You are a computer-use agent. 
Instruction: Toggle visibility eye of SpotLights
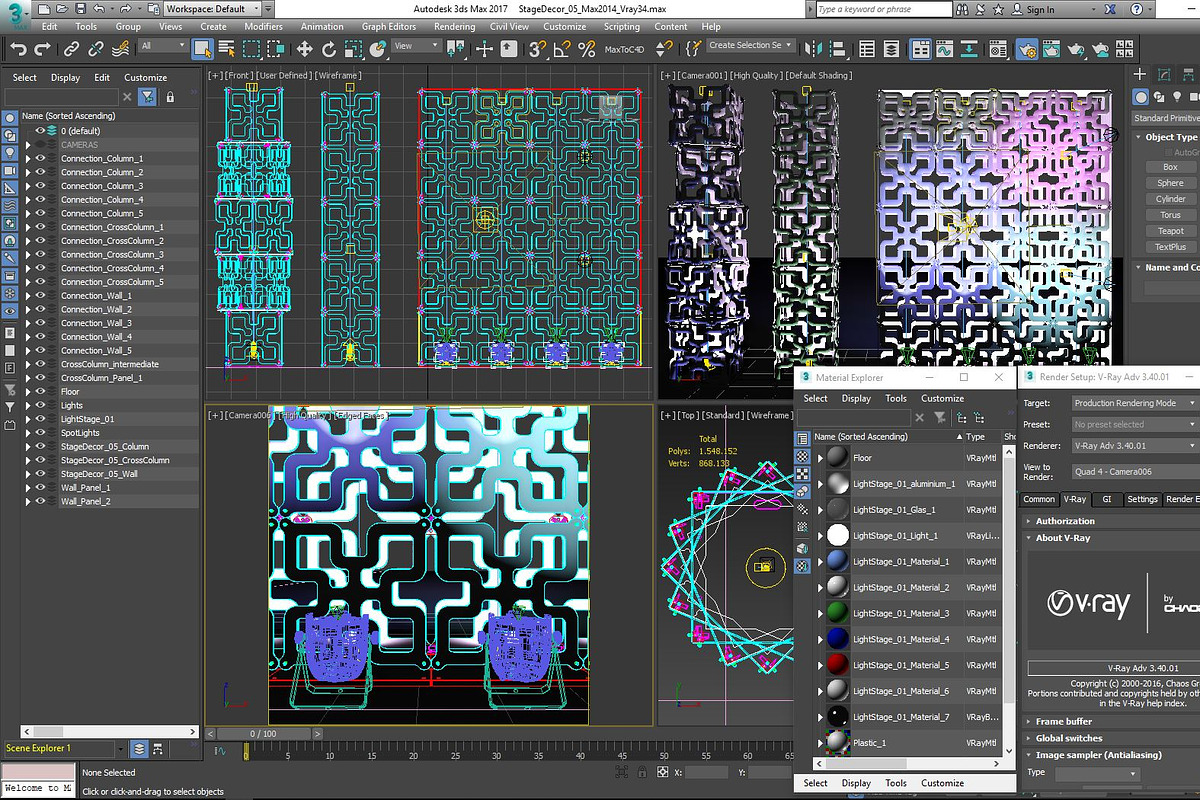41,433
